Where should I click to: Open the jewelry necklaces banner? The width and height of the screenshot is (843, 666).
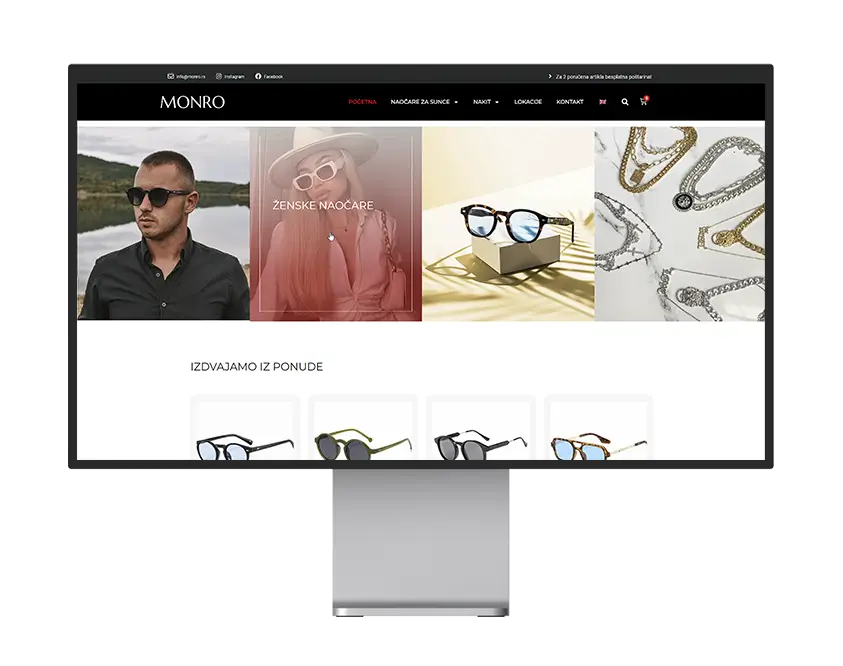(x=680, y=224)
